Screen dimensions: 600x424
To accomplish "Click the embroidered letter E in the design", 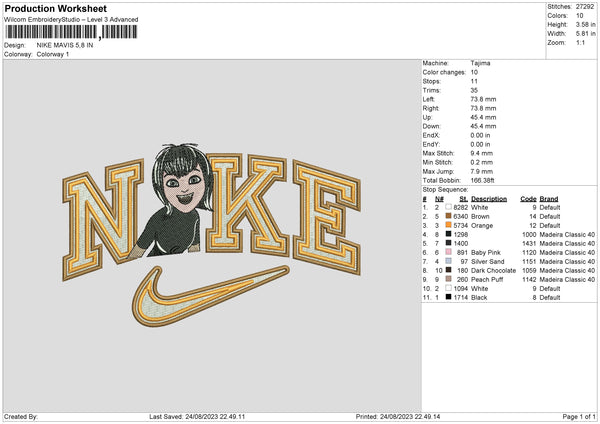I will point(326,217).
